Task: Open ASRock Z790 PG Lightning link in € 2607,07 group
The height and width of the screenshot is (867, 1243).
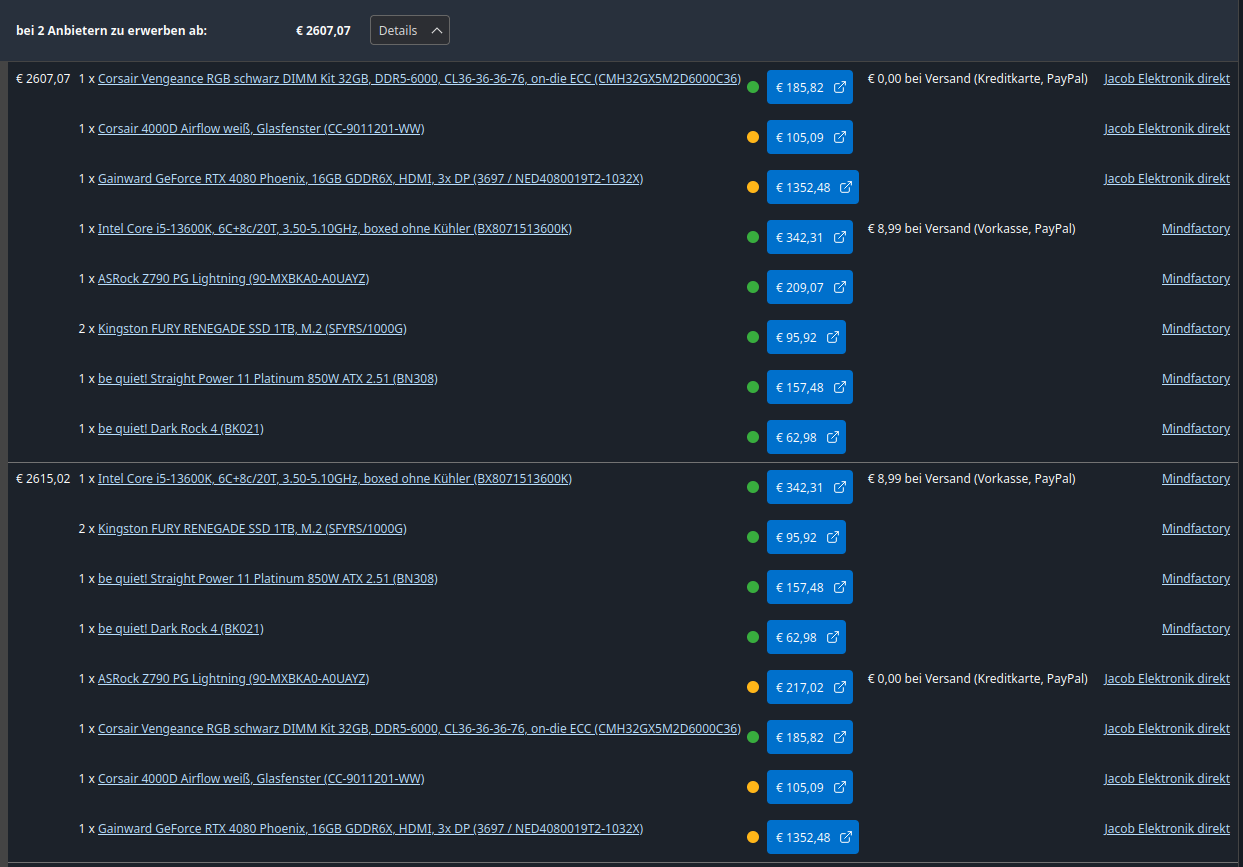Action: point(233,279)
